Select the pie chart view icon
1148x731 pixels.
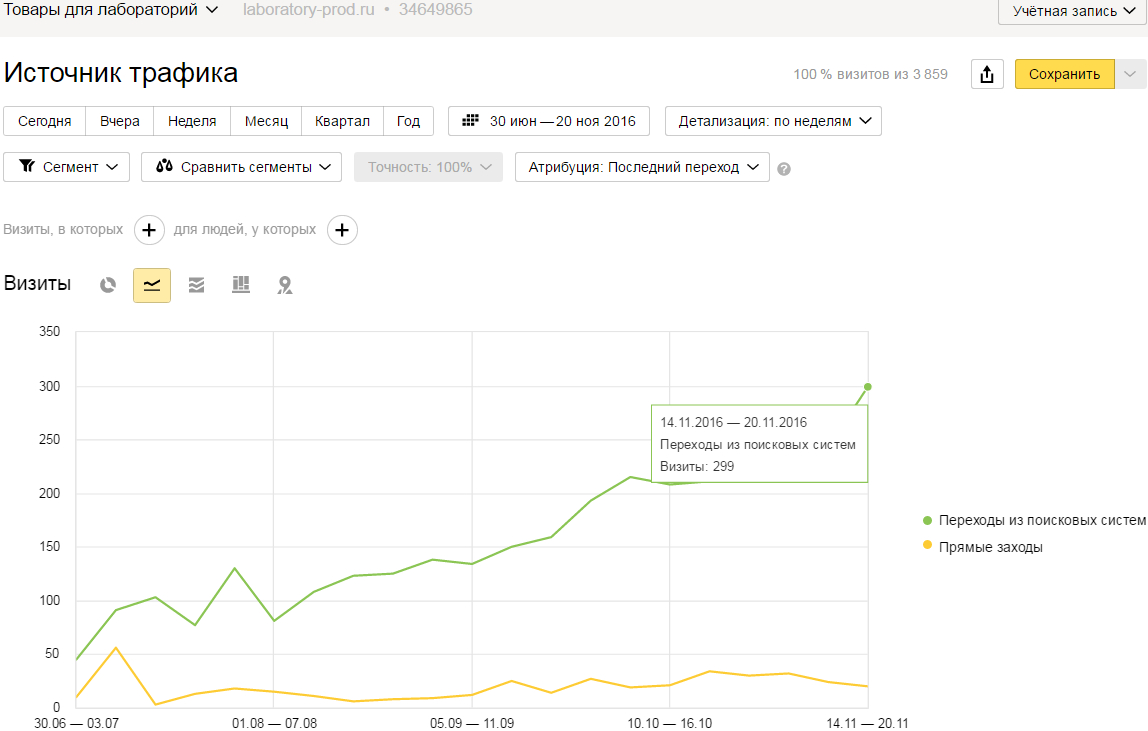pos(108,285)
